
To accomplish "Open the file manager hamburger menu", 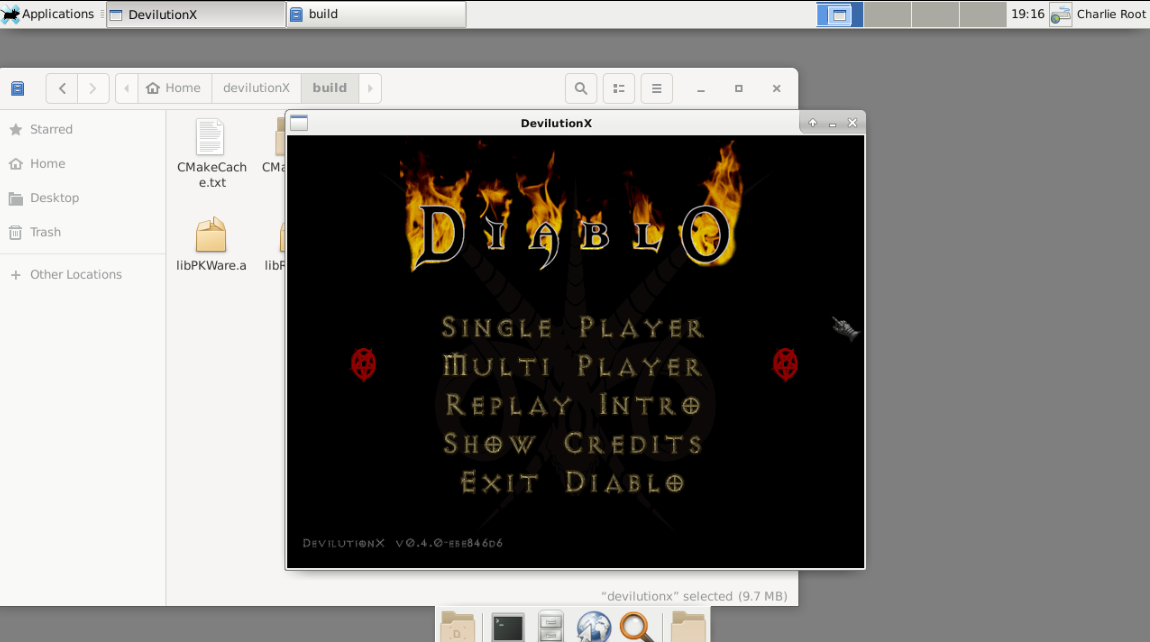I will coord(656,88).
